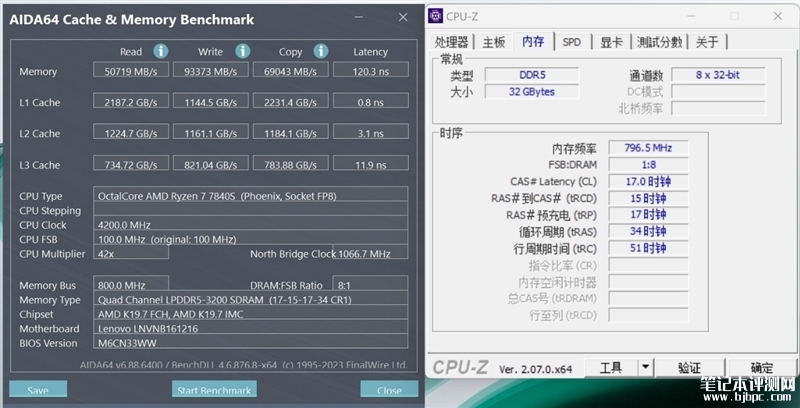Viewport: 800px width, 408px height.
Task: Open the 关于 tab in CPU-Z
Action: [707, 42]
